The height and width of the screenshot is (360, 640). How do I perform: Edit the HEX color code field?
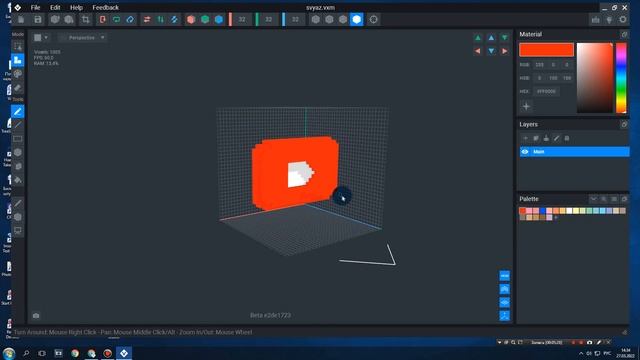(546, 91)
